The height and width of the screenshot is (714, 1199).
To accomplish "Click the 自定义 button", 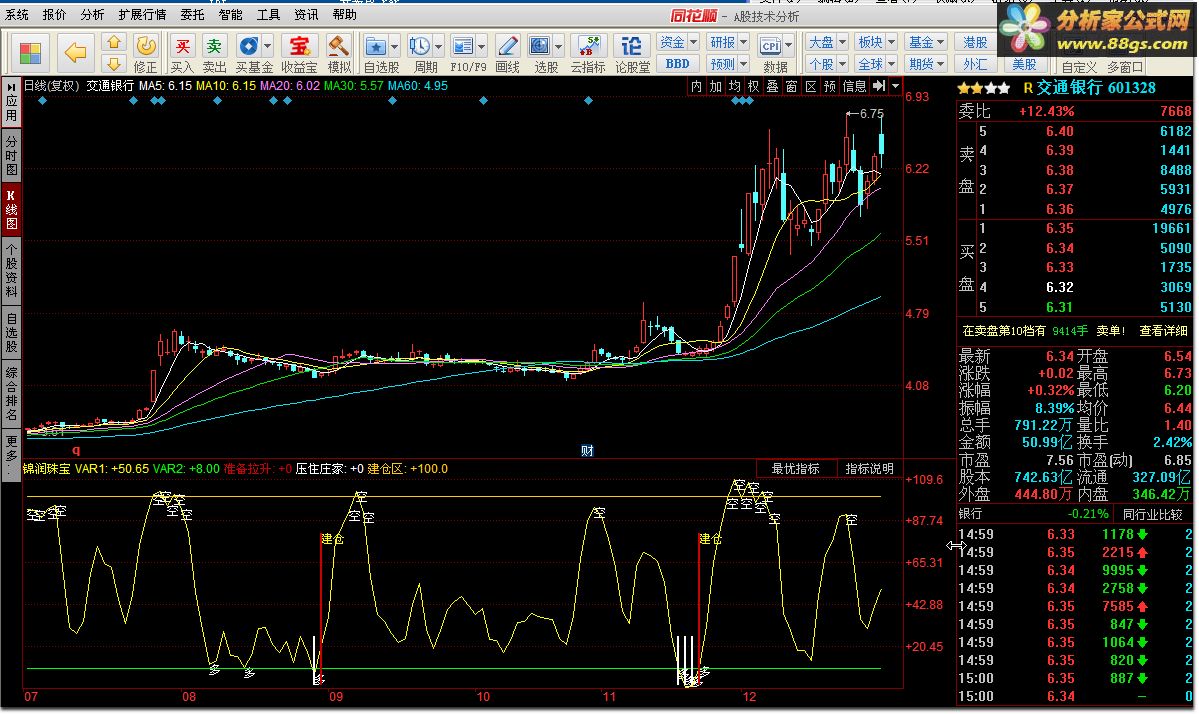I will point(1079,67).
